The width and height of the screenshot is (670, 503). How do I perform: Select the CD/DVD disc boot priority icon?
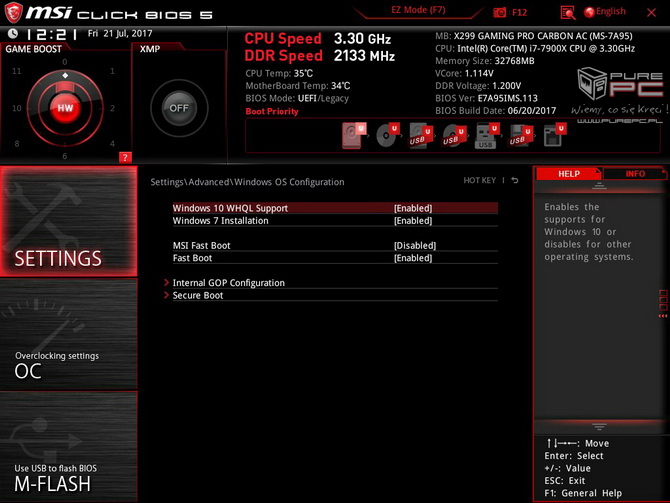388,135
